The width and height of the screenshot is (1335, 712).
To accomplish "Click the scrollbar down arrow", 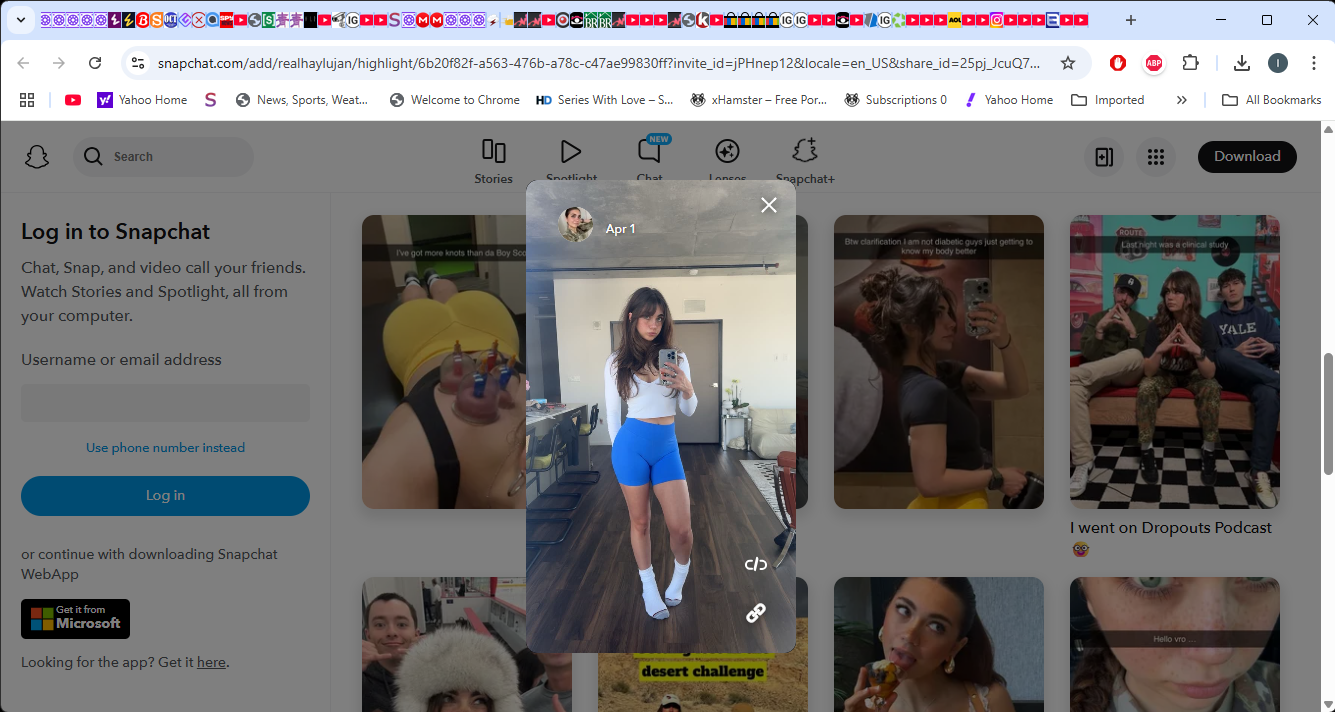I will (x=1328, y=704).
